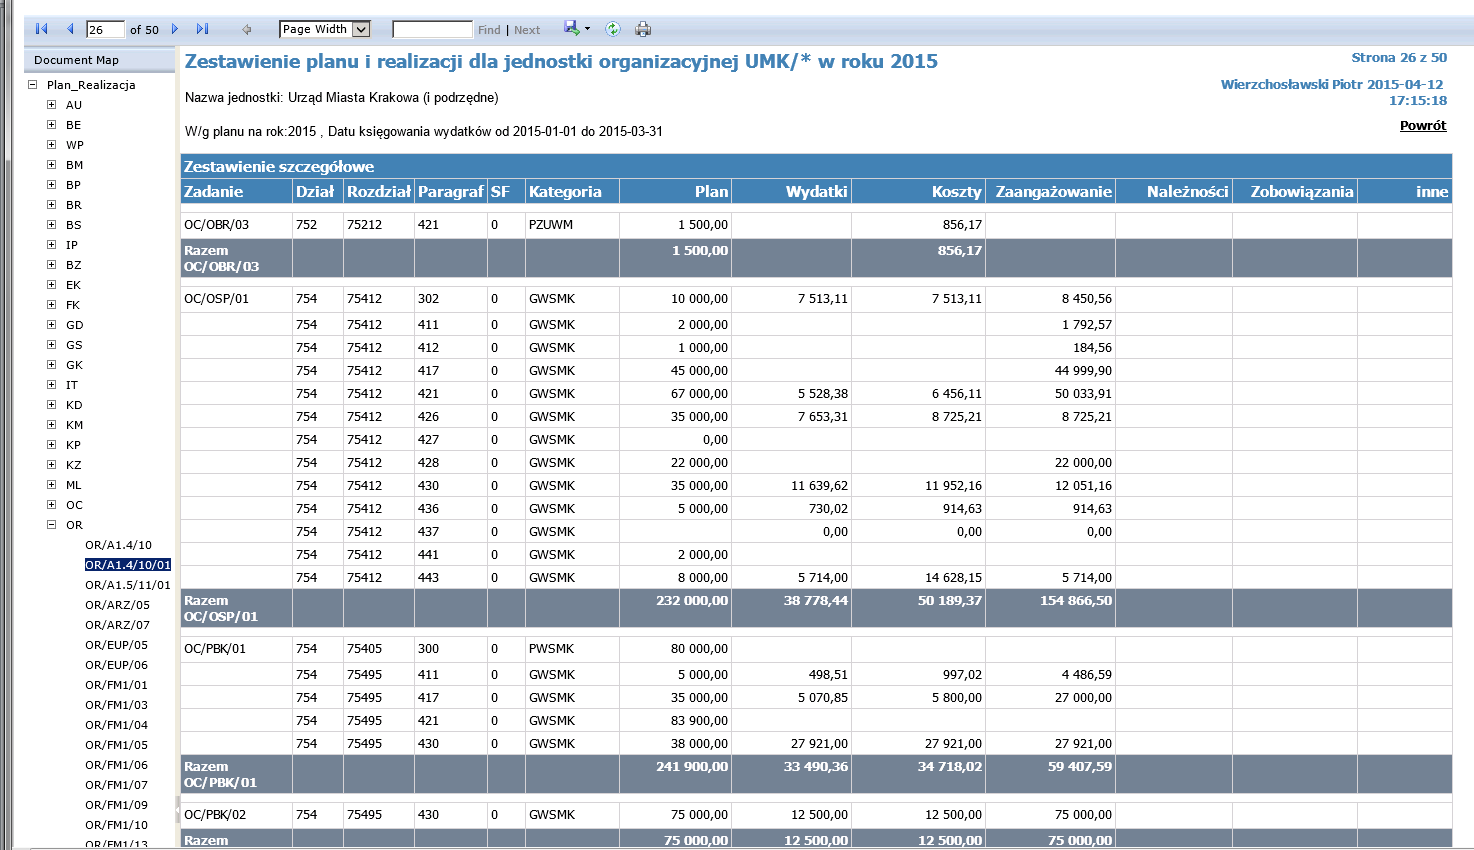This screenshot has height=850, width=1474.
Task: Click the 83 900,00 plan value
Action: (699, 721)
